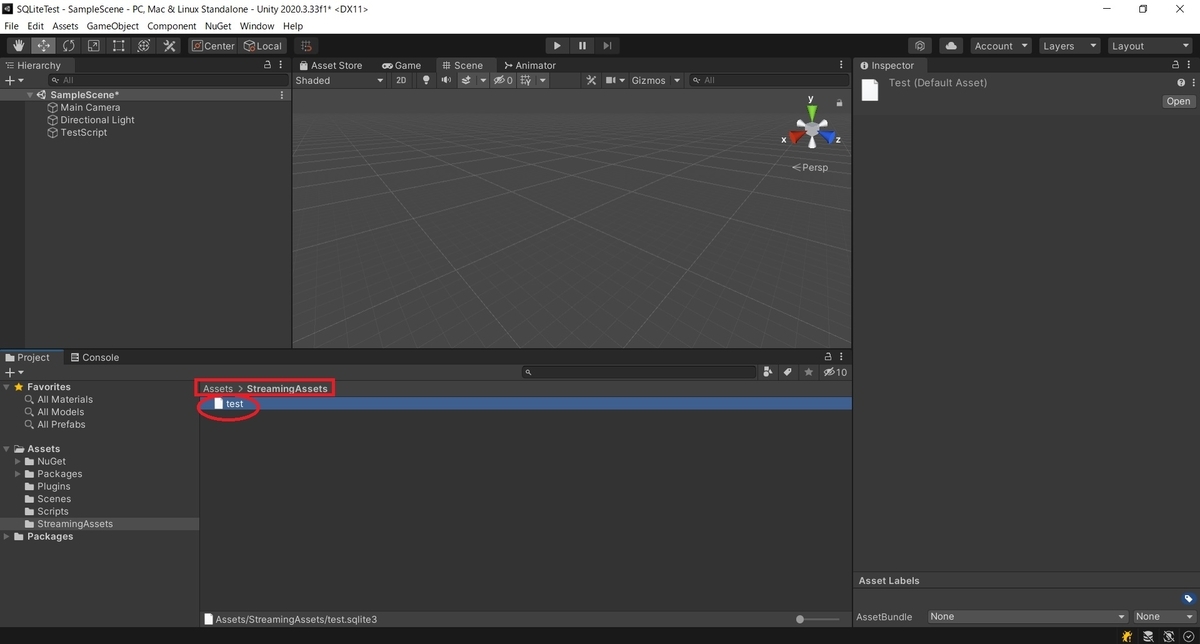The image size is (1200, 644).
Task: Open the Shaded draw mode dropdown
Action: [x=338, y=80]
